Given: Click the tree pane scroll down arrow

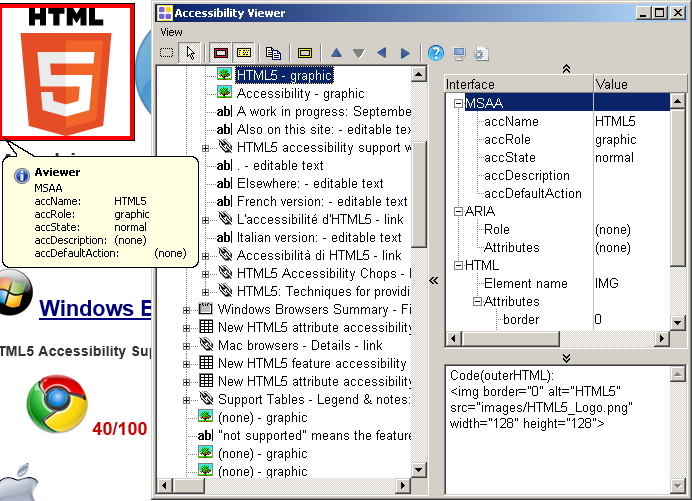Looking at the screenshot, I should [418, 470].
